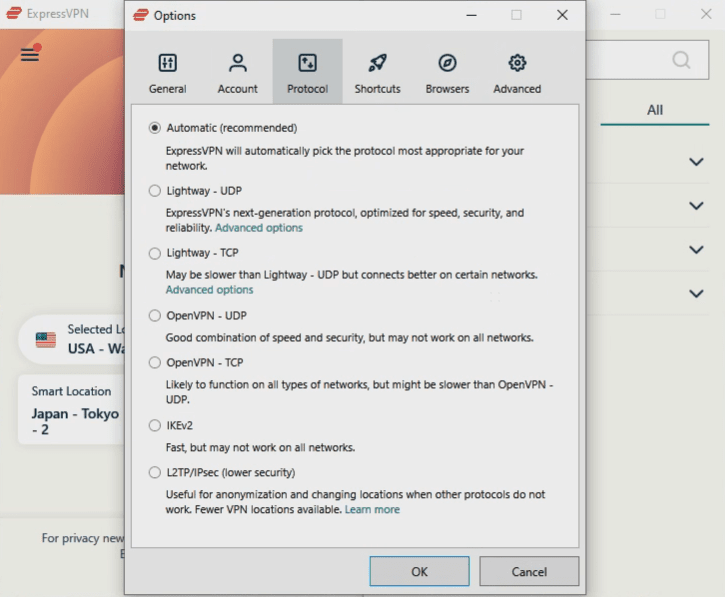Click the Smart Location Japan - Tokyo card

(72, 410)
